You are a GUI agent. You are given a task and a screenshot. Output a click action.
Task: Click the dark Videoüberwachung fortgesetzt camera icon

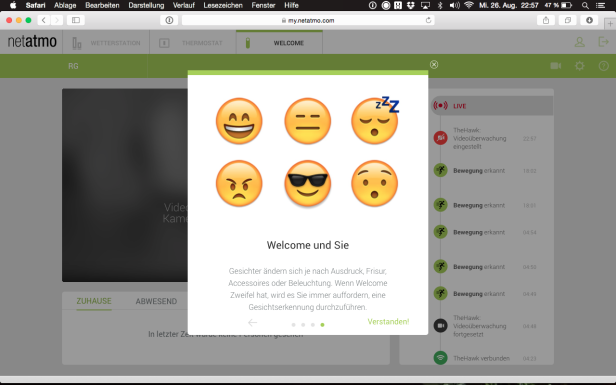click(x=440, y=326)
